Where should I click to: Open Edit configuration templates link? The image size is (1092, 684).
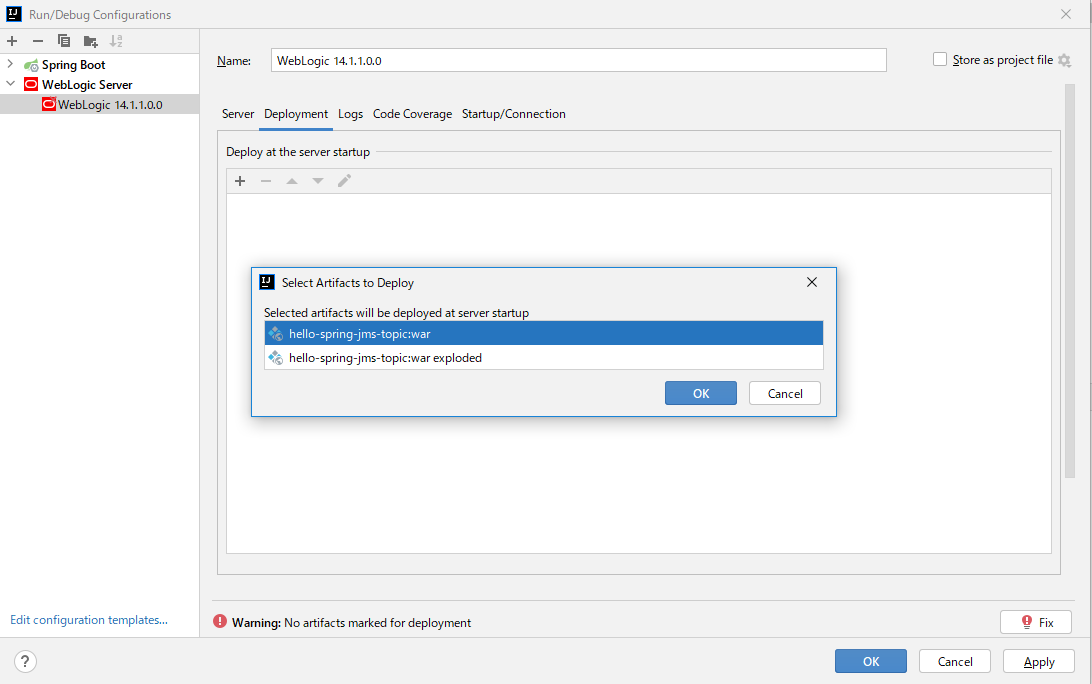pos(88,620)
